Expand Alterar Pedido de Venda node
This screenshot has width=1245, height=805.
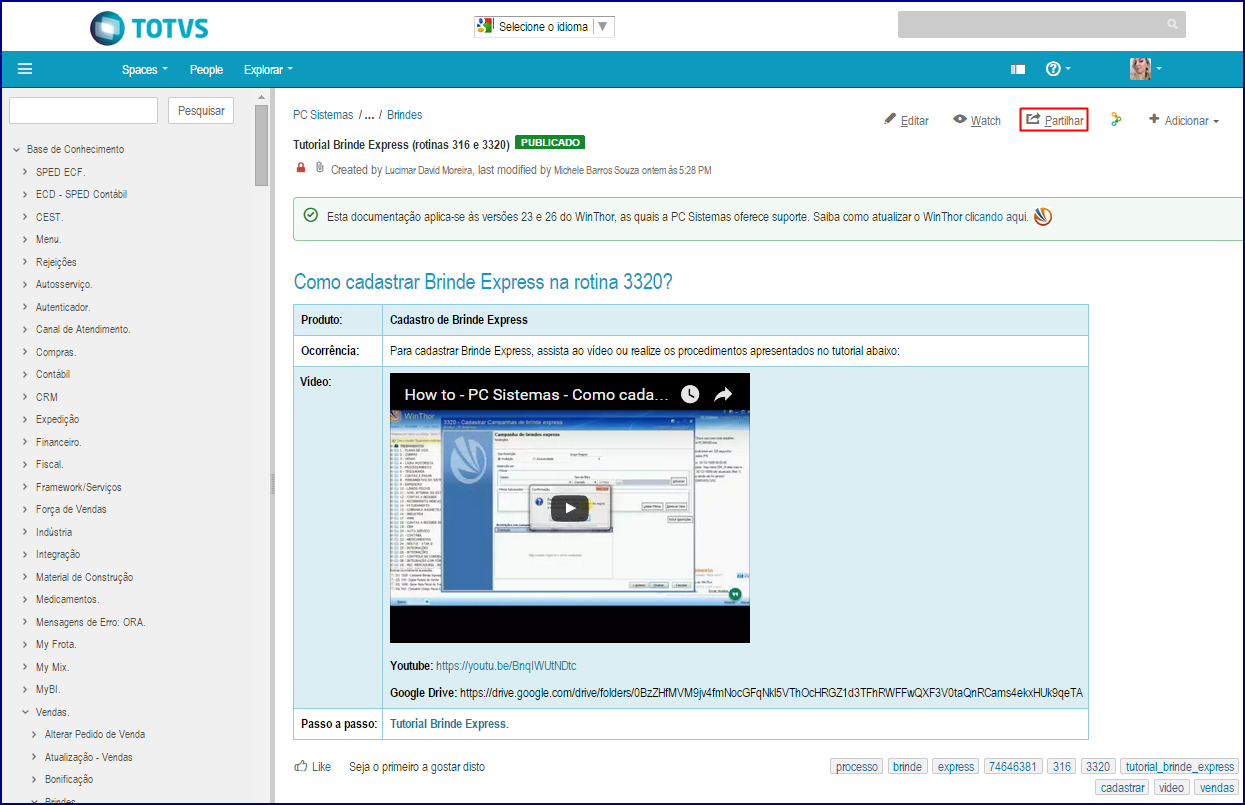pos(34,734)
